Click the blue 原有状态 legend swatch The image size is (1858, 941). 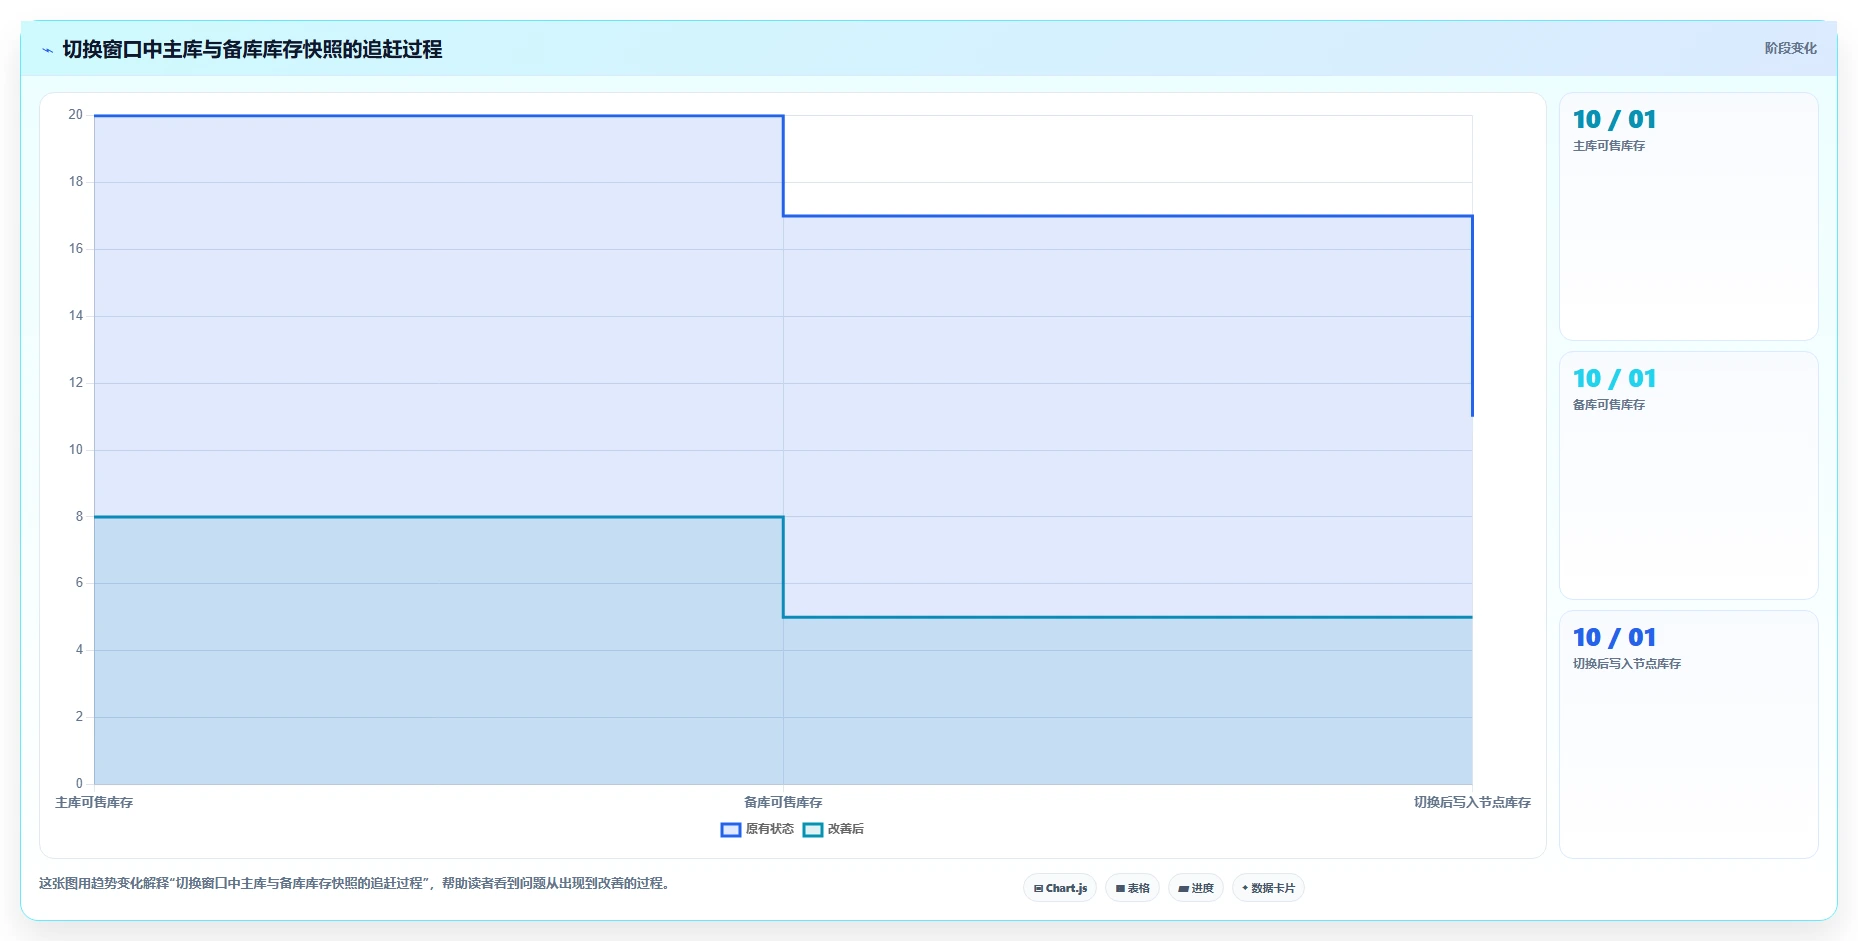(x=731, y=829)
